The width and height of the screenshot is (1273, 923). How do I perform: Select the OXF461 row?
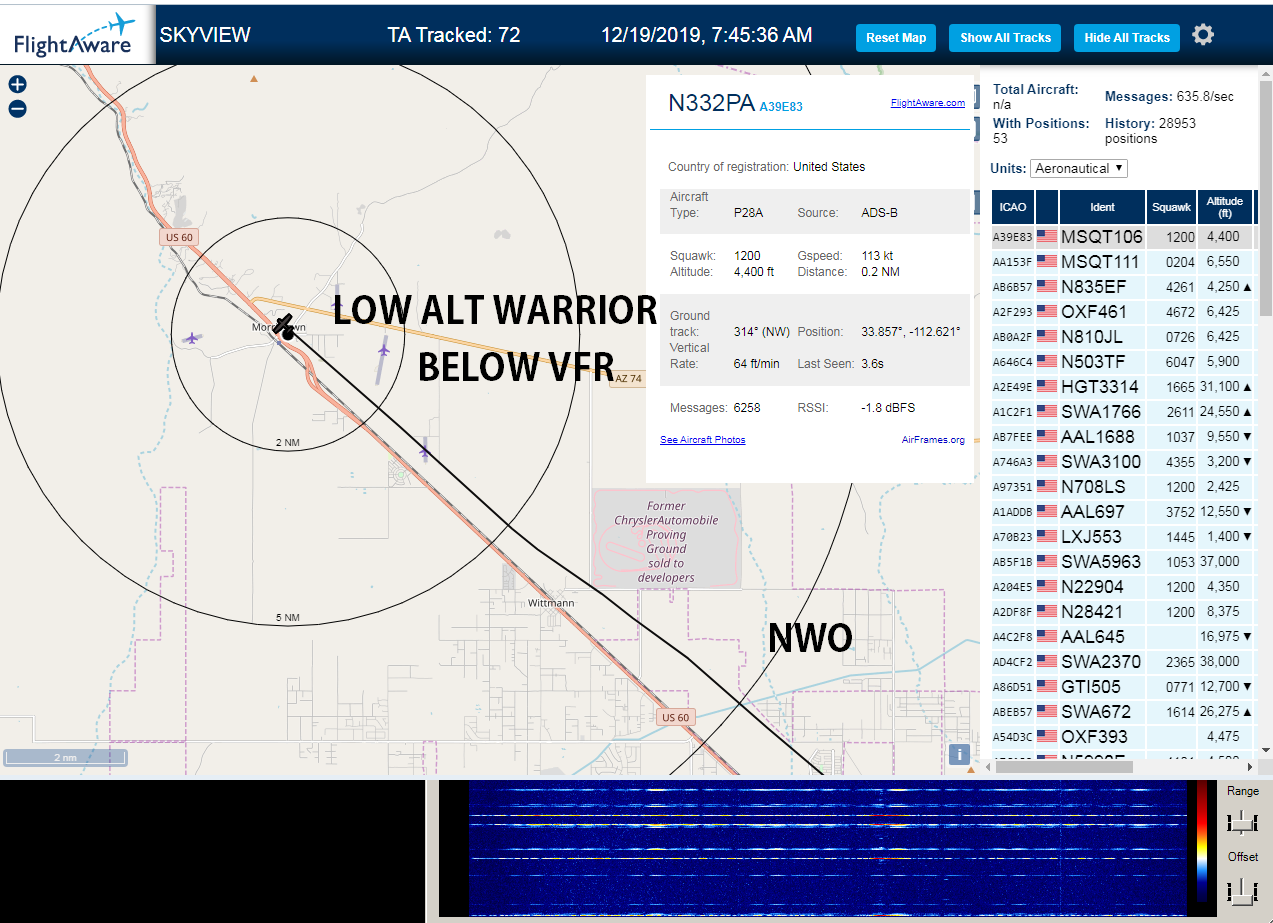1122,312
